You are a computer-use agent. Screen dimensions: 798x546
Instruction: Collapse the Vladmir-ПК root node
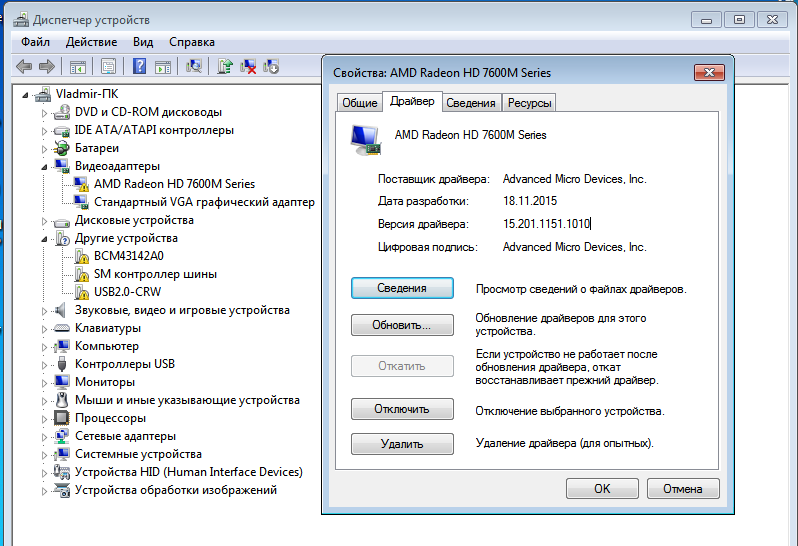tap(25, 95)
